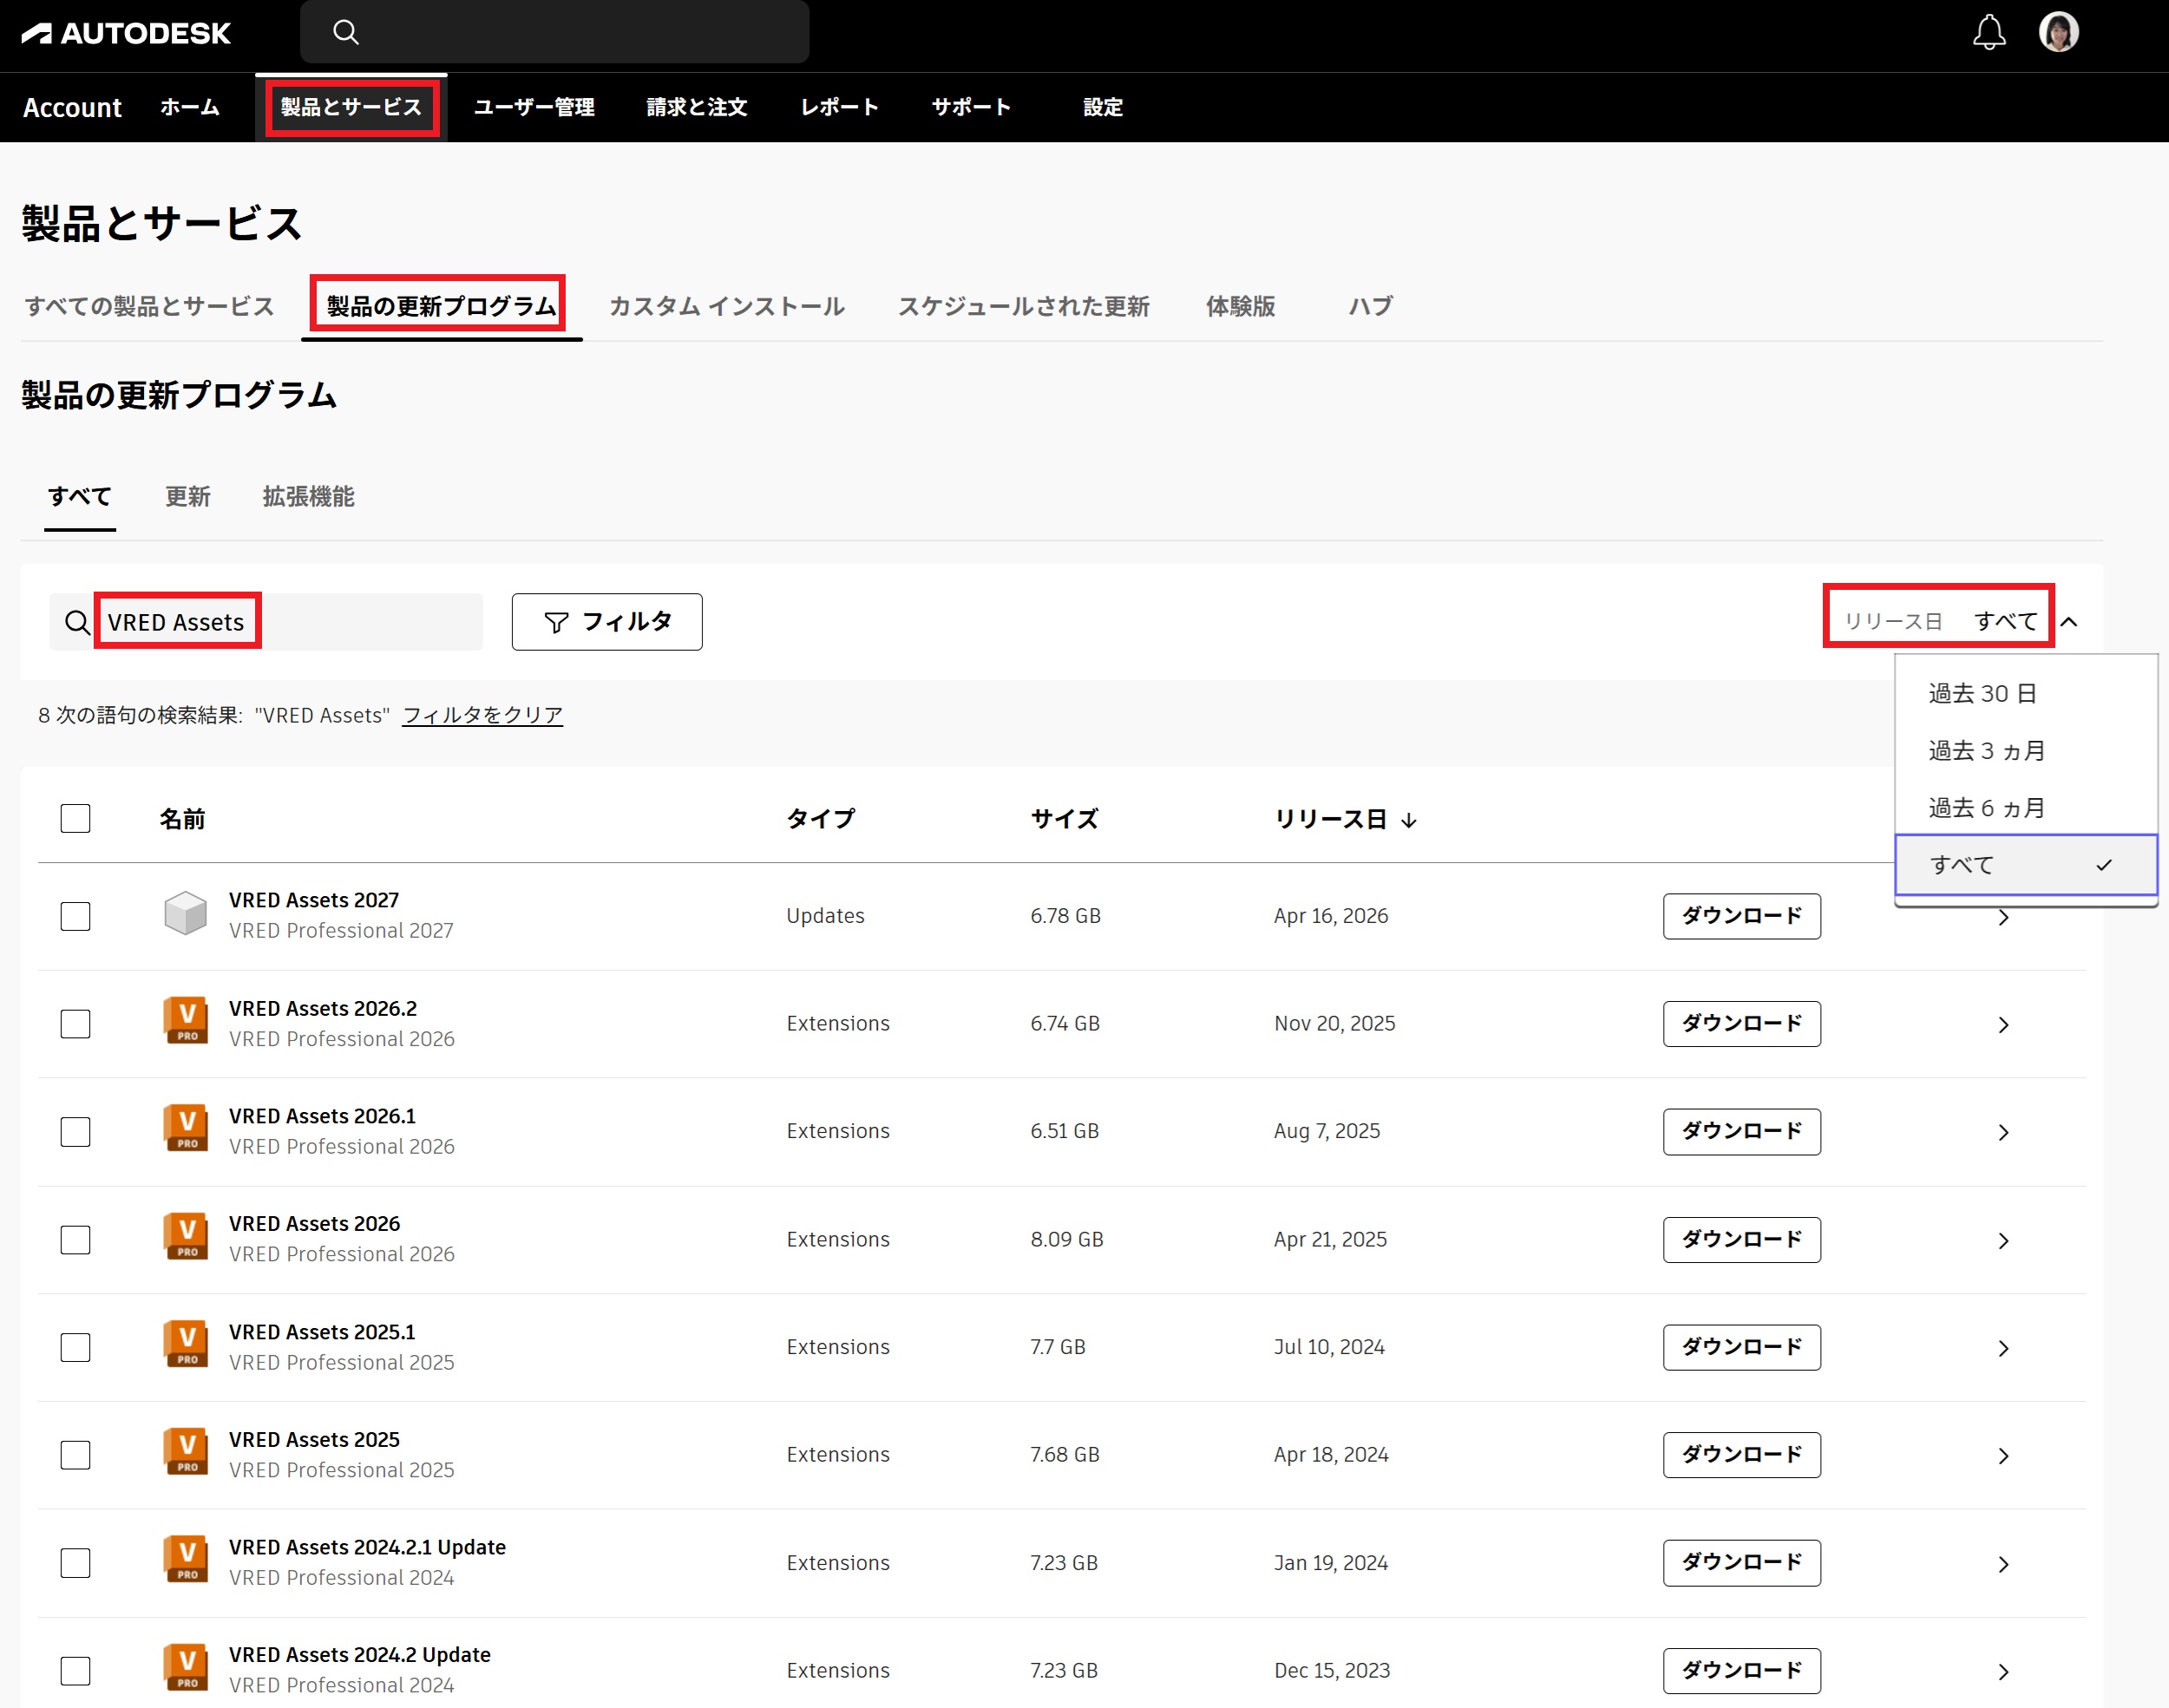Click the magnifier icon in the VRED Assets search
The width and height of the screenshot is (2169, 1708).
77,622
